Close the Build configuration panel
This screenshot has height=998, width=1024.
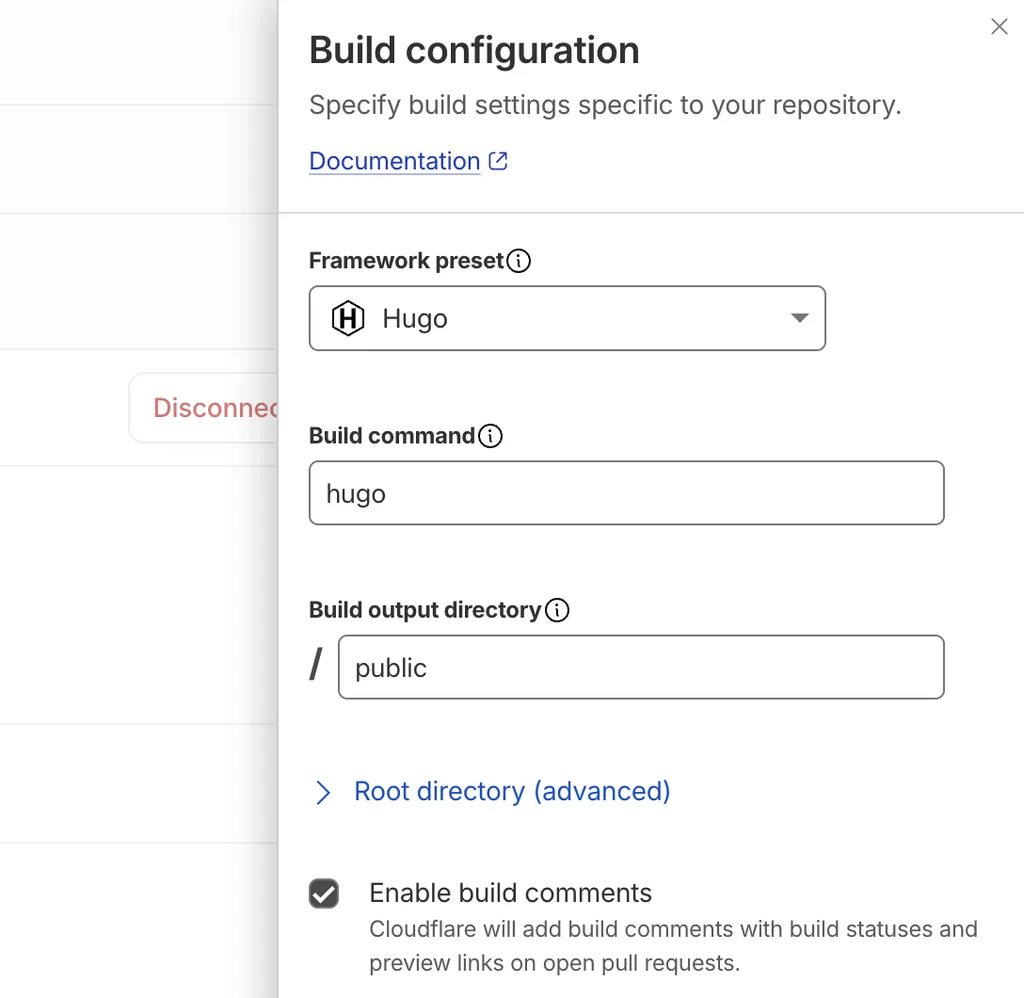tap(999, 27)
